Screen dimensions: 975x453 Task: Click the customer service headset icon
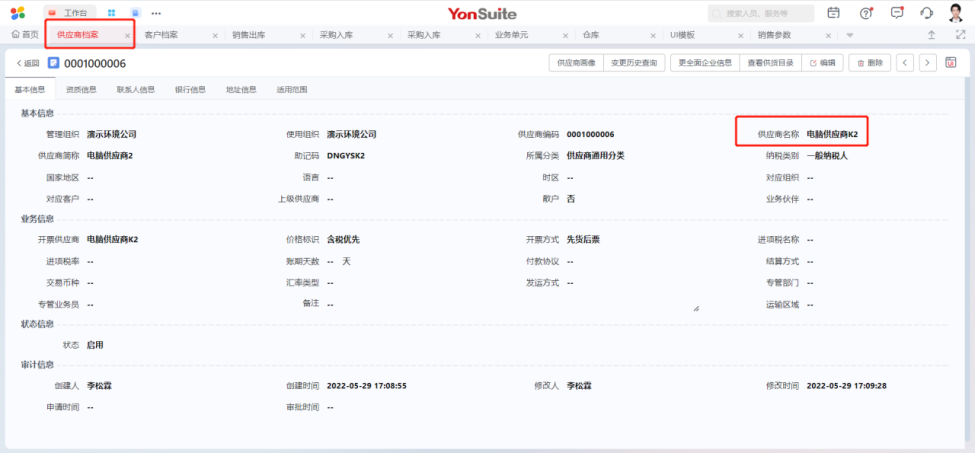click(x=926, y=13)
